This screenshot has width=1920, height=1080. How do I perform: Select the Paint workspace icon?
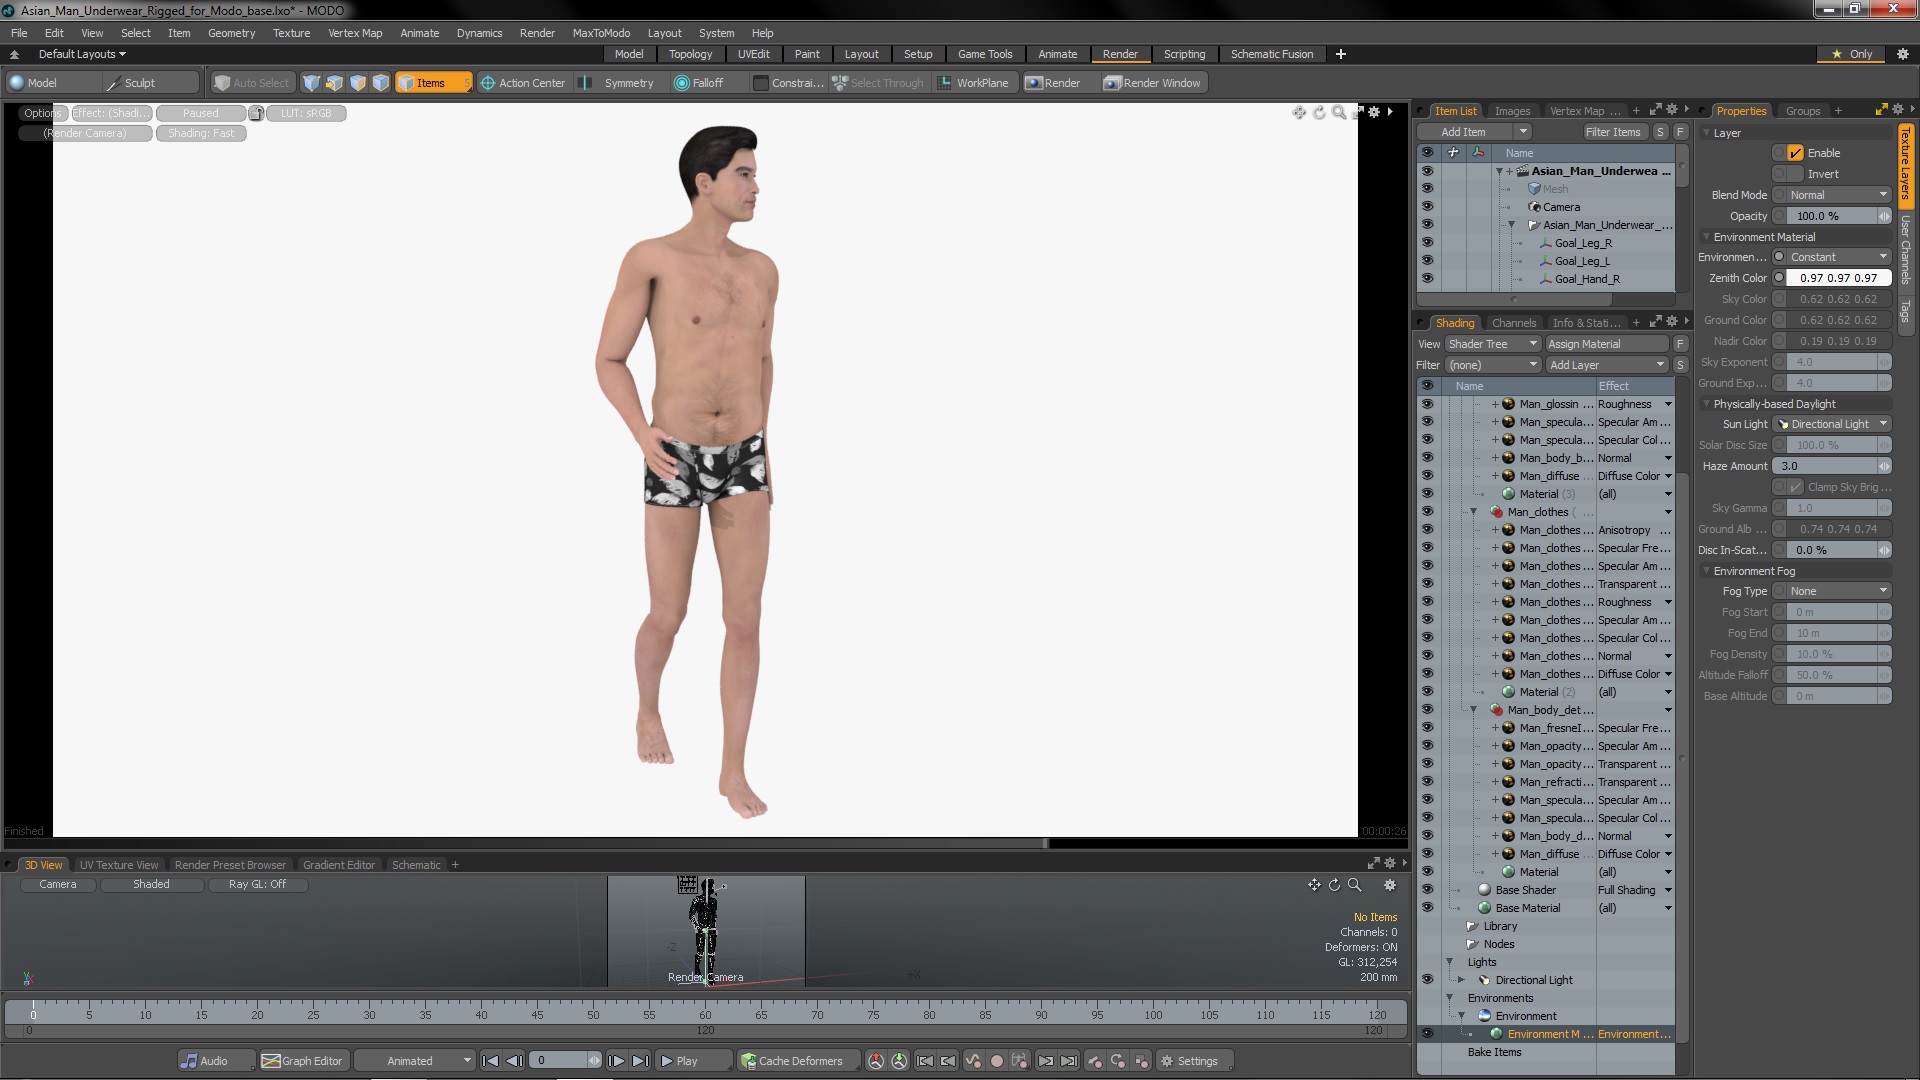point(806,54)
